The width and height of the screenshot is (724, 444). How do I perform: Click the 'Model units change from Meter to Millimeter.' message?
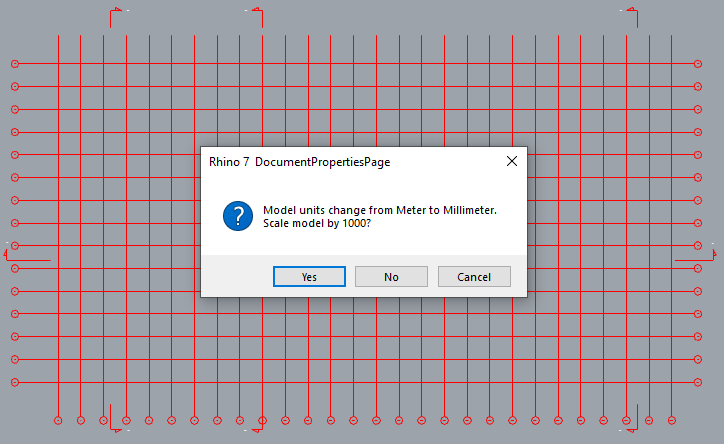tap(380, 210)
